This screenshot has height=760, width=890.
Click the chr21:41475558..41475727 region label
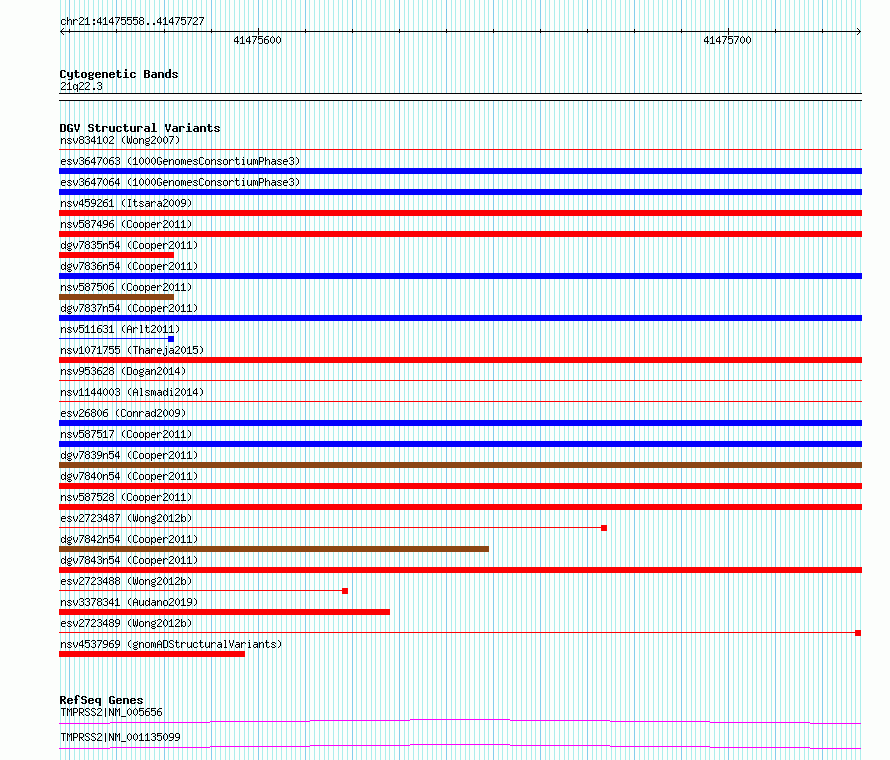[x=132, y=22]
